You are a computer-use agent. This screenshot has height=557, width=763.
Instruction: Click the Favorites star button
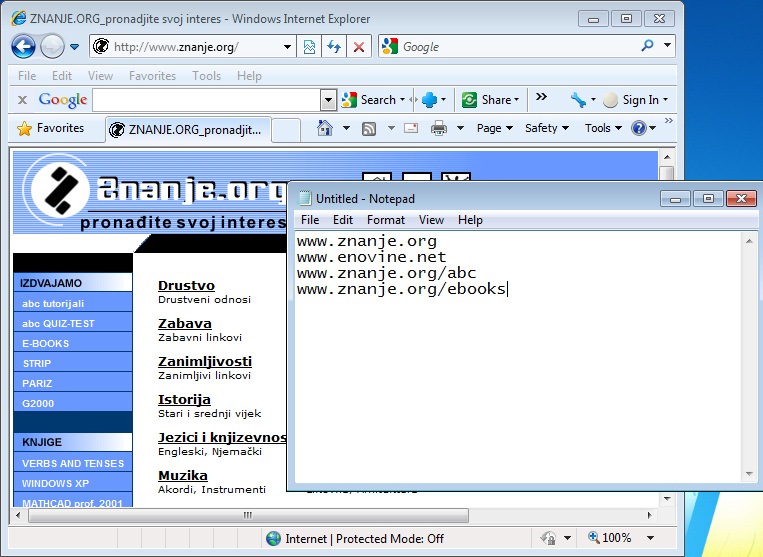click(50, 128)
